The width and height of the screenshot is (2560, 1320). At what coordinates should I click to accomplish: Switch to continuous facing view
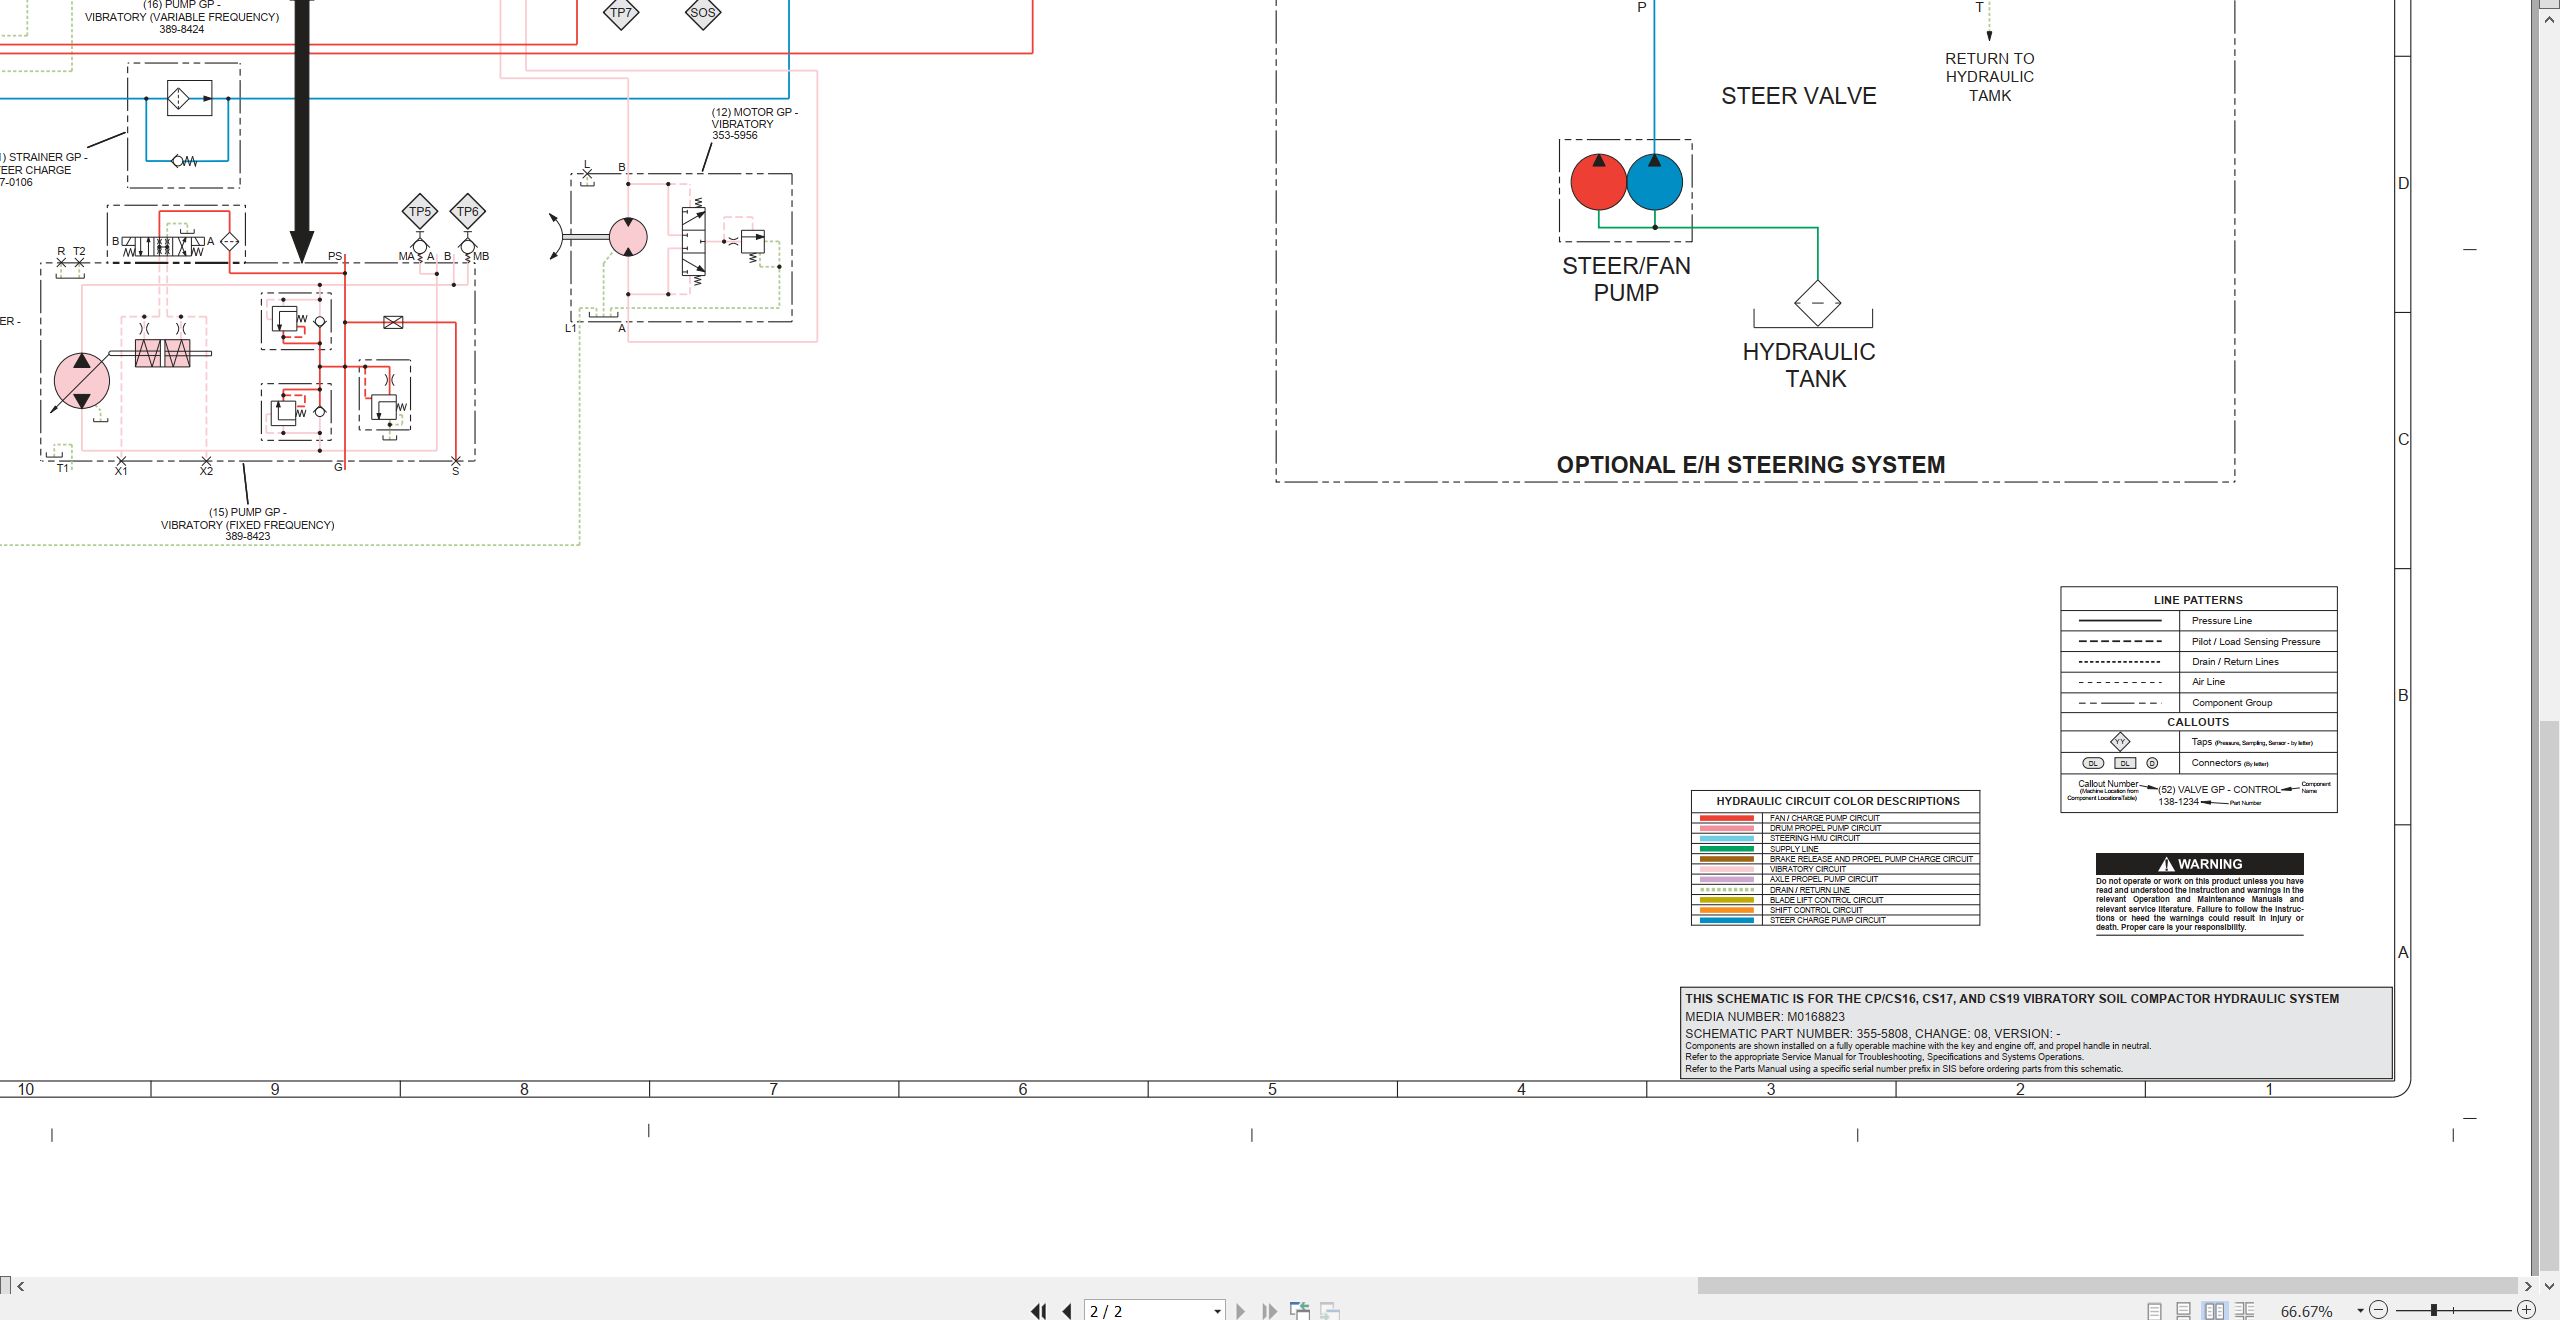2245,1311
